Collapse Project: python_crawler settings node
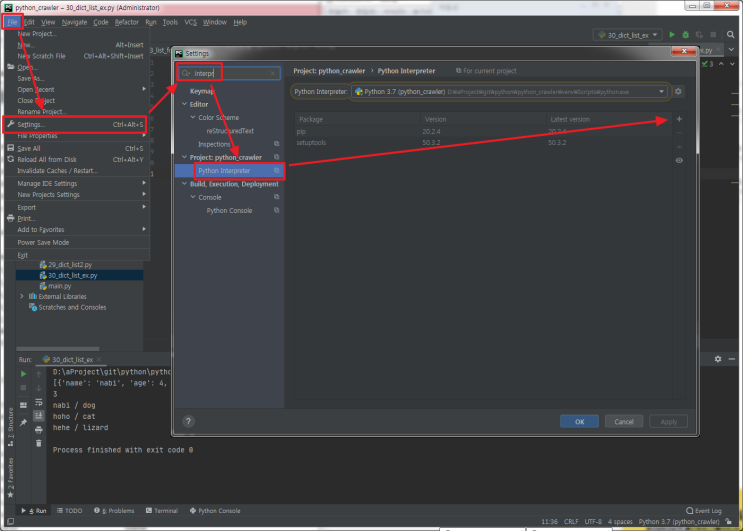The width and height of the screenshot is (743, 531). (184, 157)
